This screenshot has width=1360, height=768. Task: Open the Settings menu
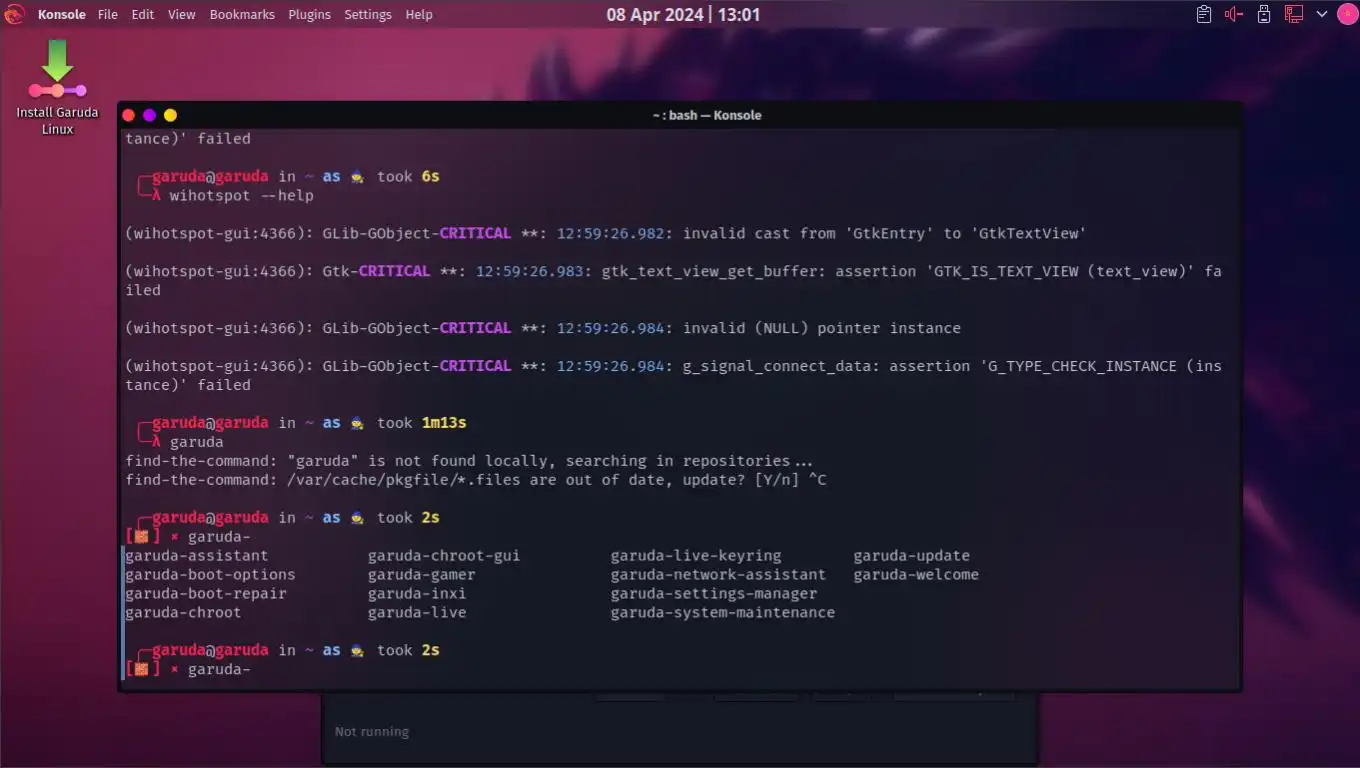pos(368,14)
